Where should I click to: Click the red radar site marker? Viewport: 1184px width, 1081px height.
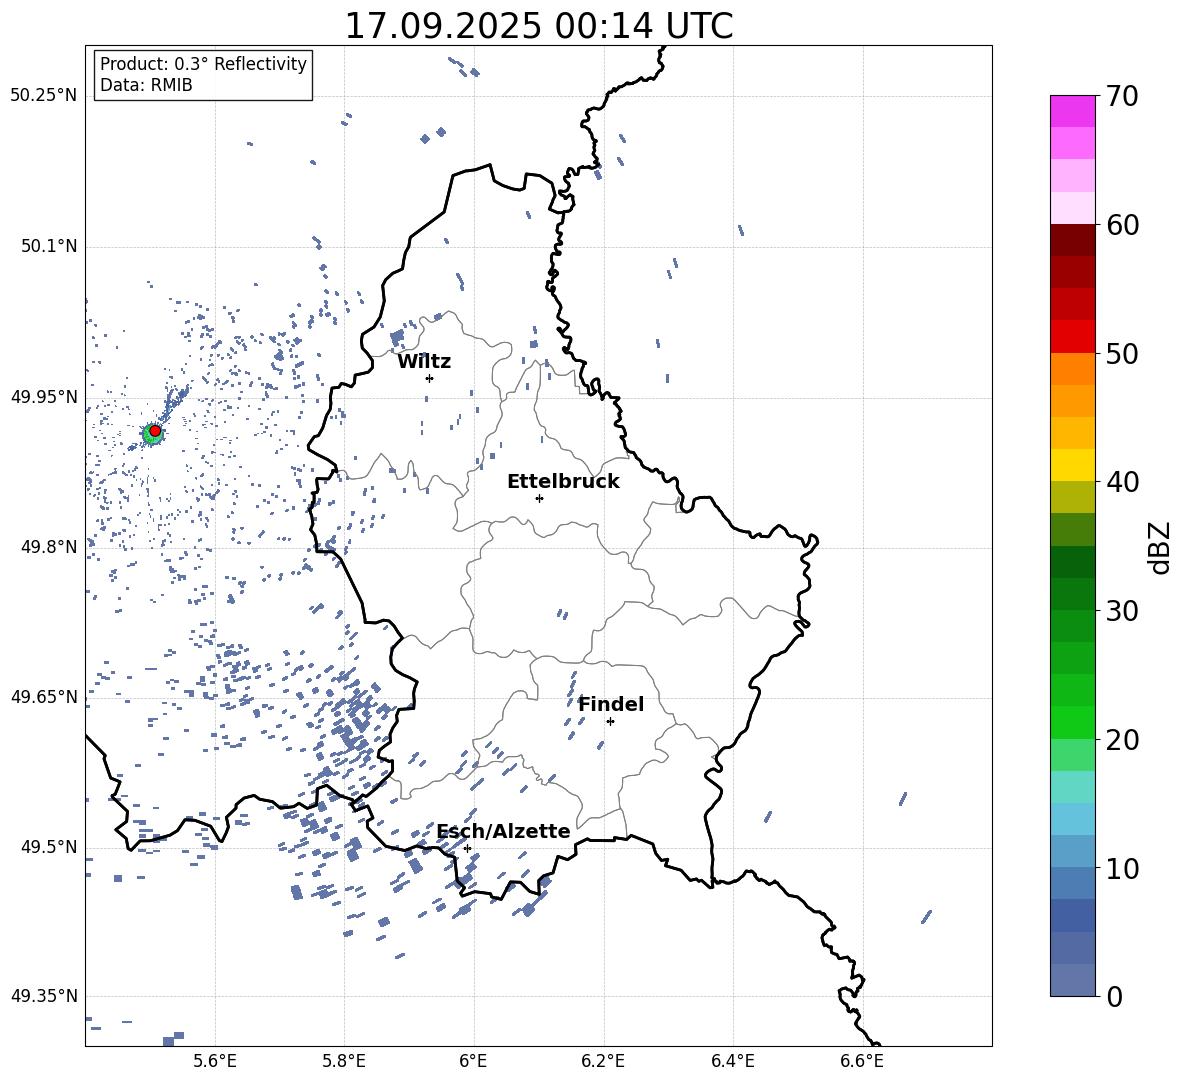pyautogui.click(x=155, y=431)
